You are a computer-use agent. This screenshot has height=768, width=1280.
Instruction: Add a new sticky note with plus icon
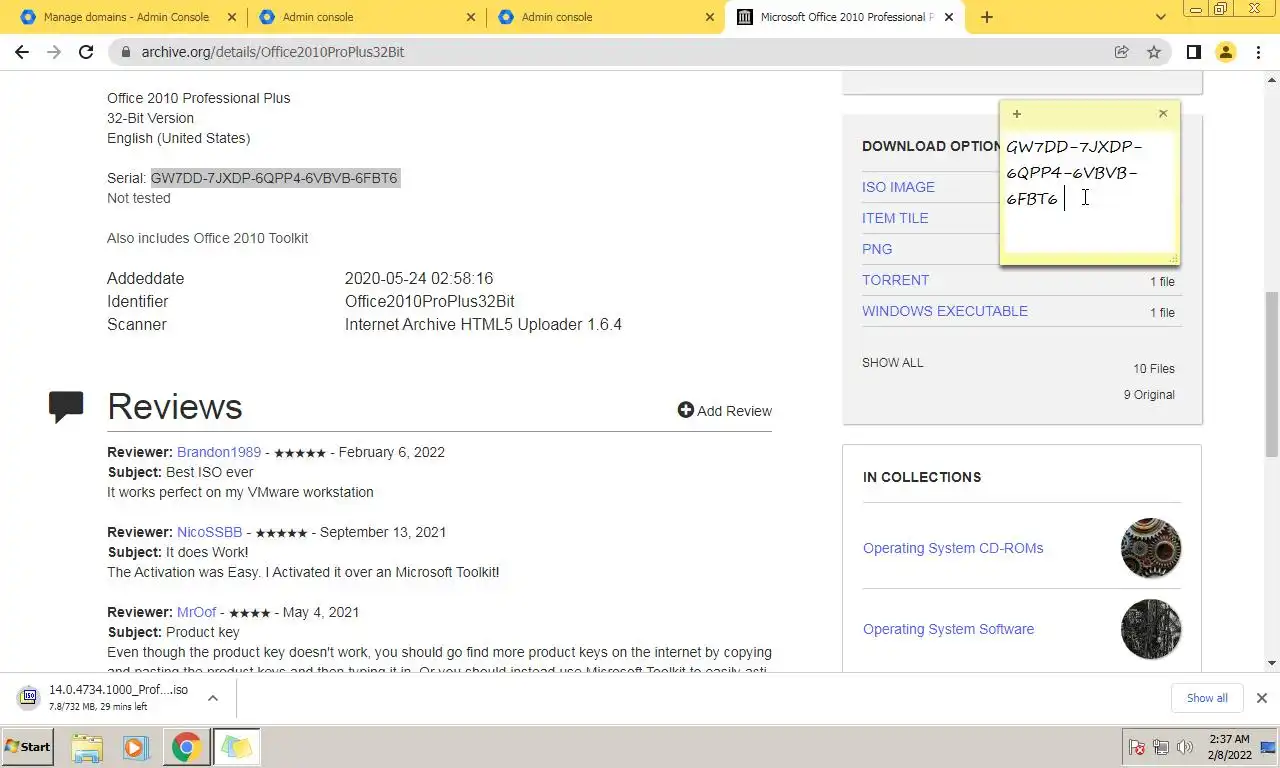tap(1016, 114)
